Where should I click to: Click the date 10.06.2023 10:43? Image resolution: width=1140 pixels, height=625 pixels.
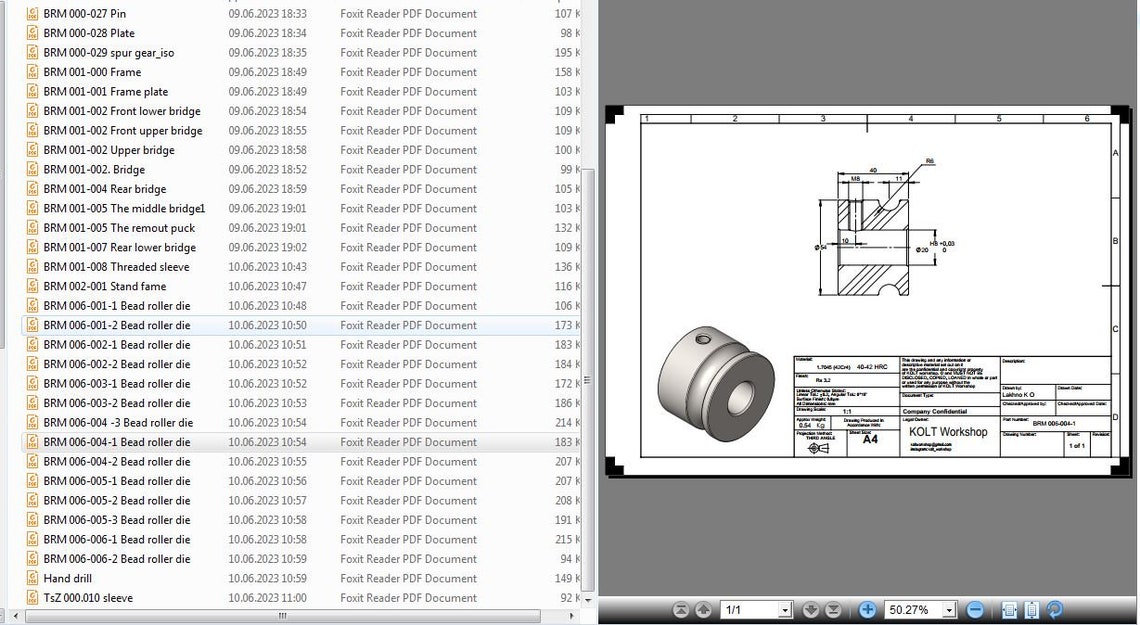(x=268, y=267)
